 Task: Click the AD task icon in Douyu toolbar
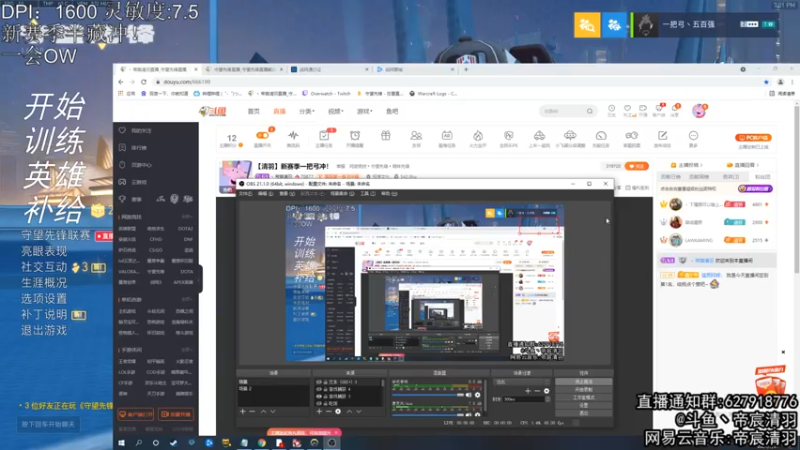pos(447,136)
